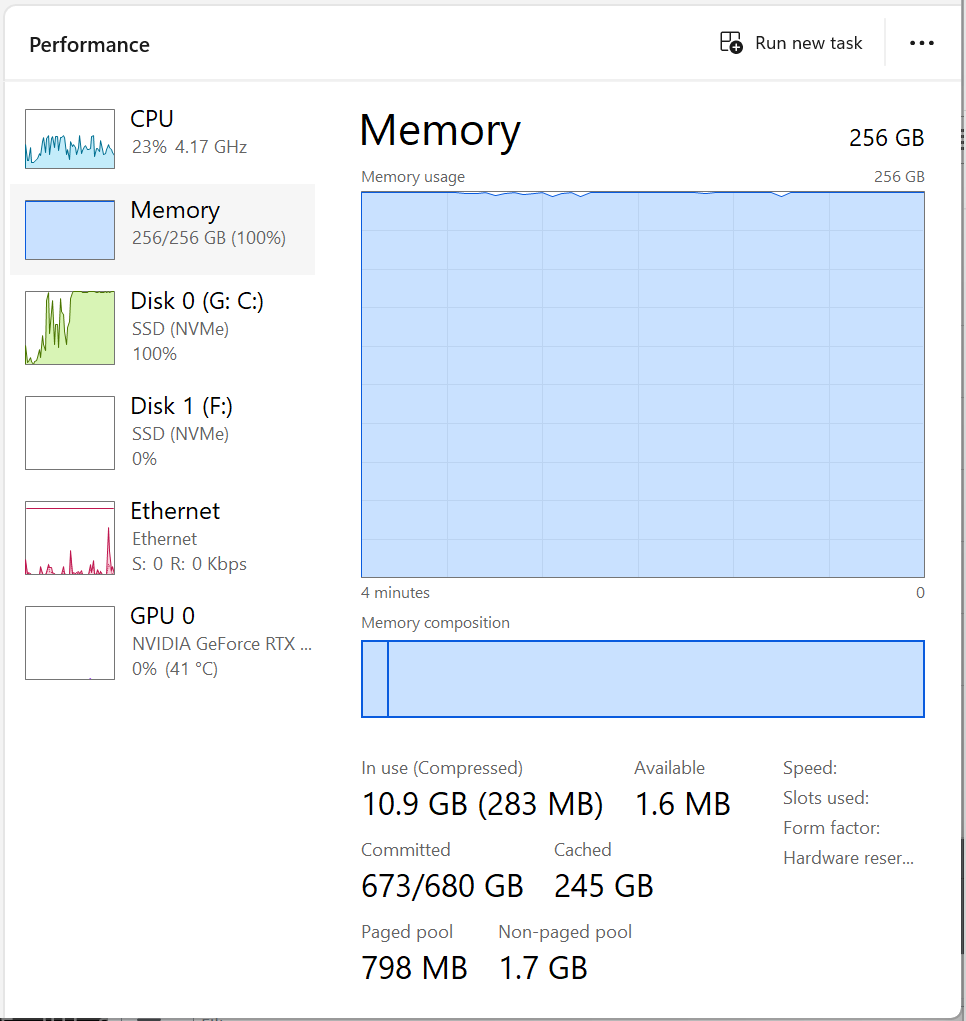Click the GPU 0 graph thumbnail
This screenshot has height=1021, width=966.
70,643
